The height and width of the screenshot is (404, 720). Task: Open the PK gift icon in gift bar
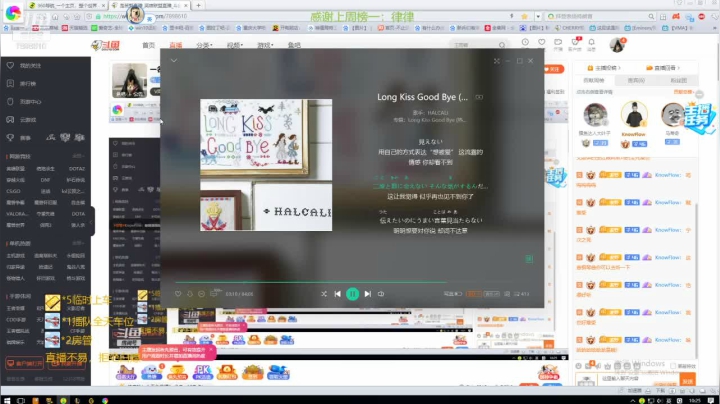202,371
